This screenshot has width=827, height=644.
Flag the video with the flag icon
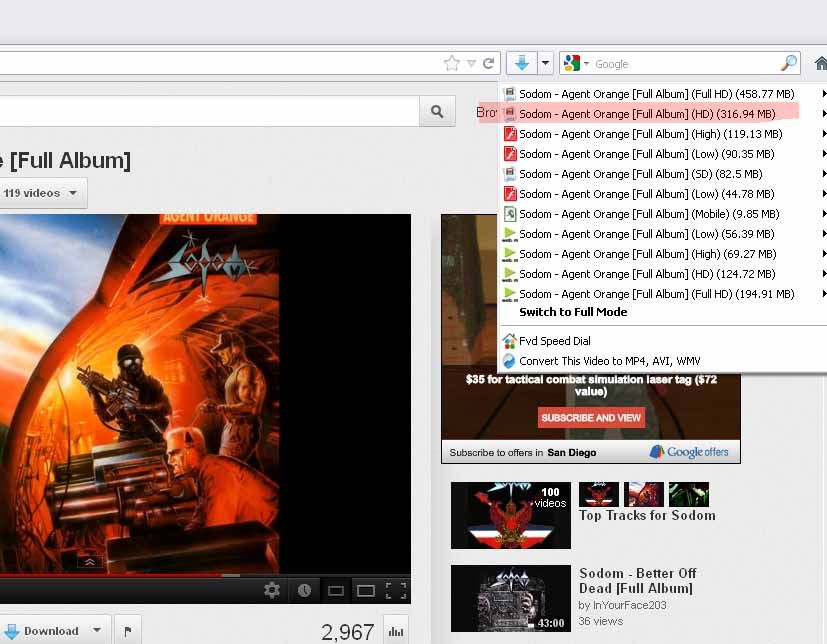tap(128, 631)
